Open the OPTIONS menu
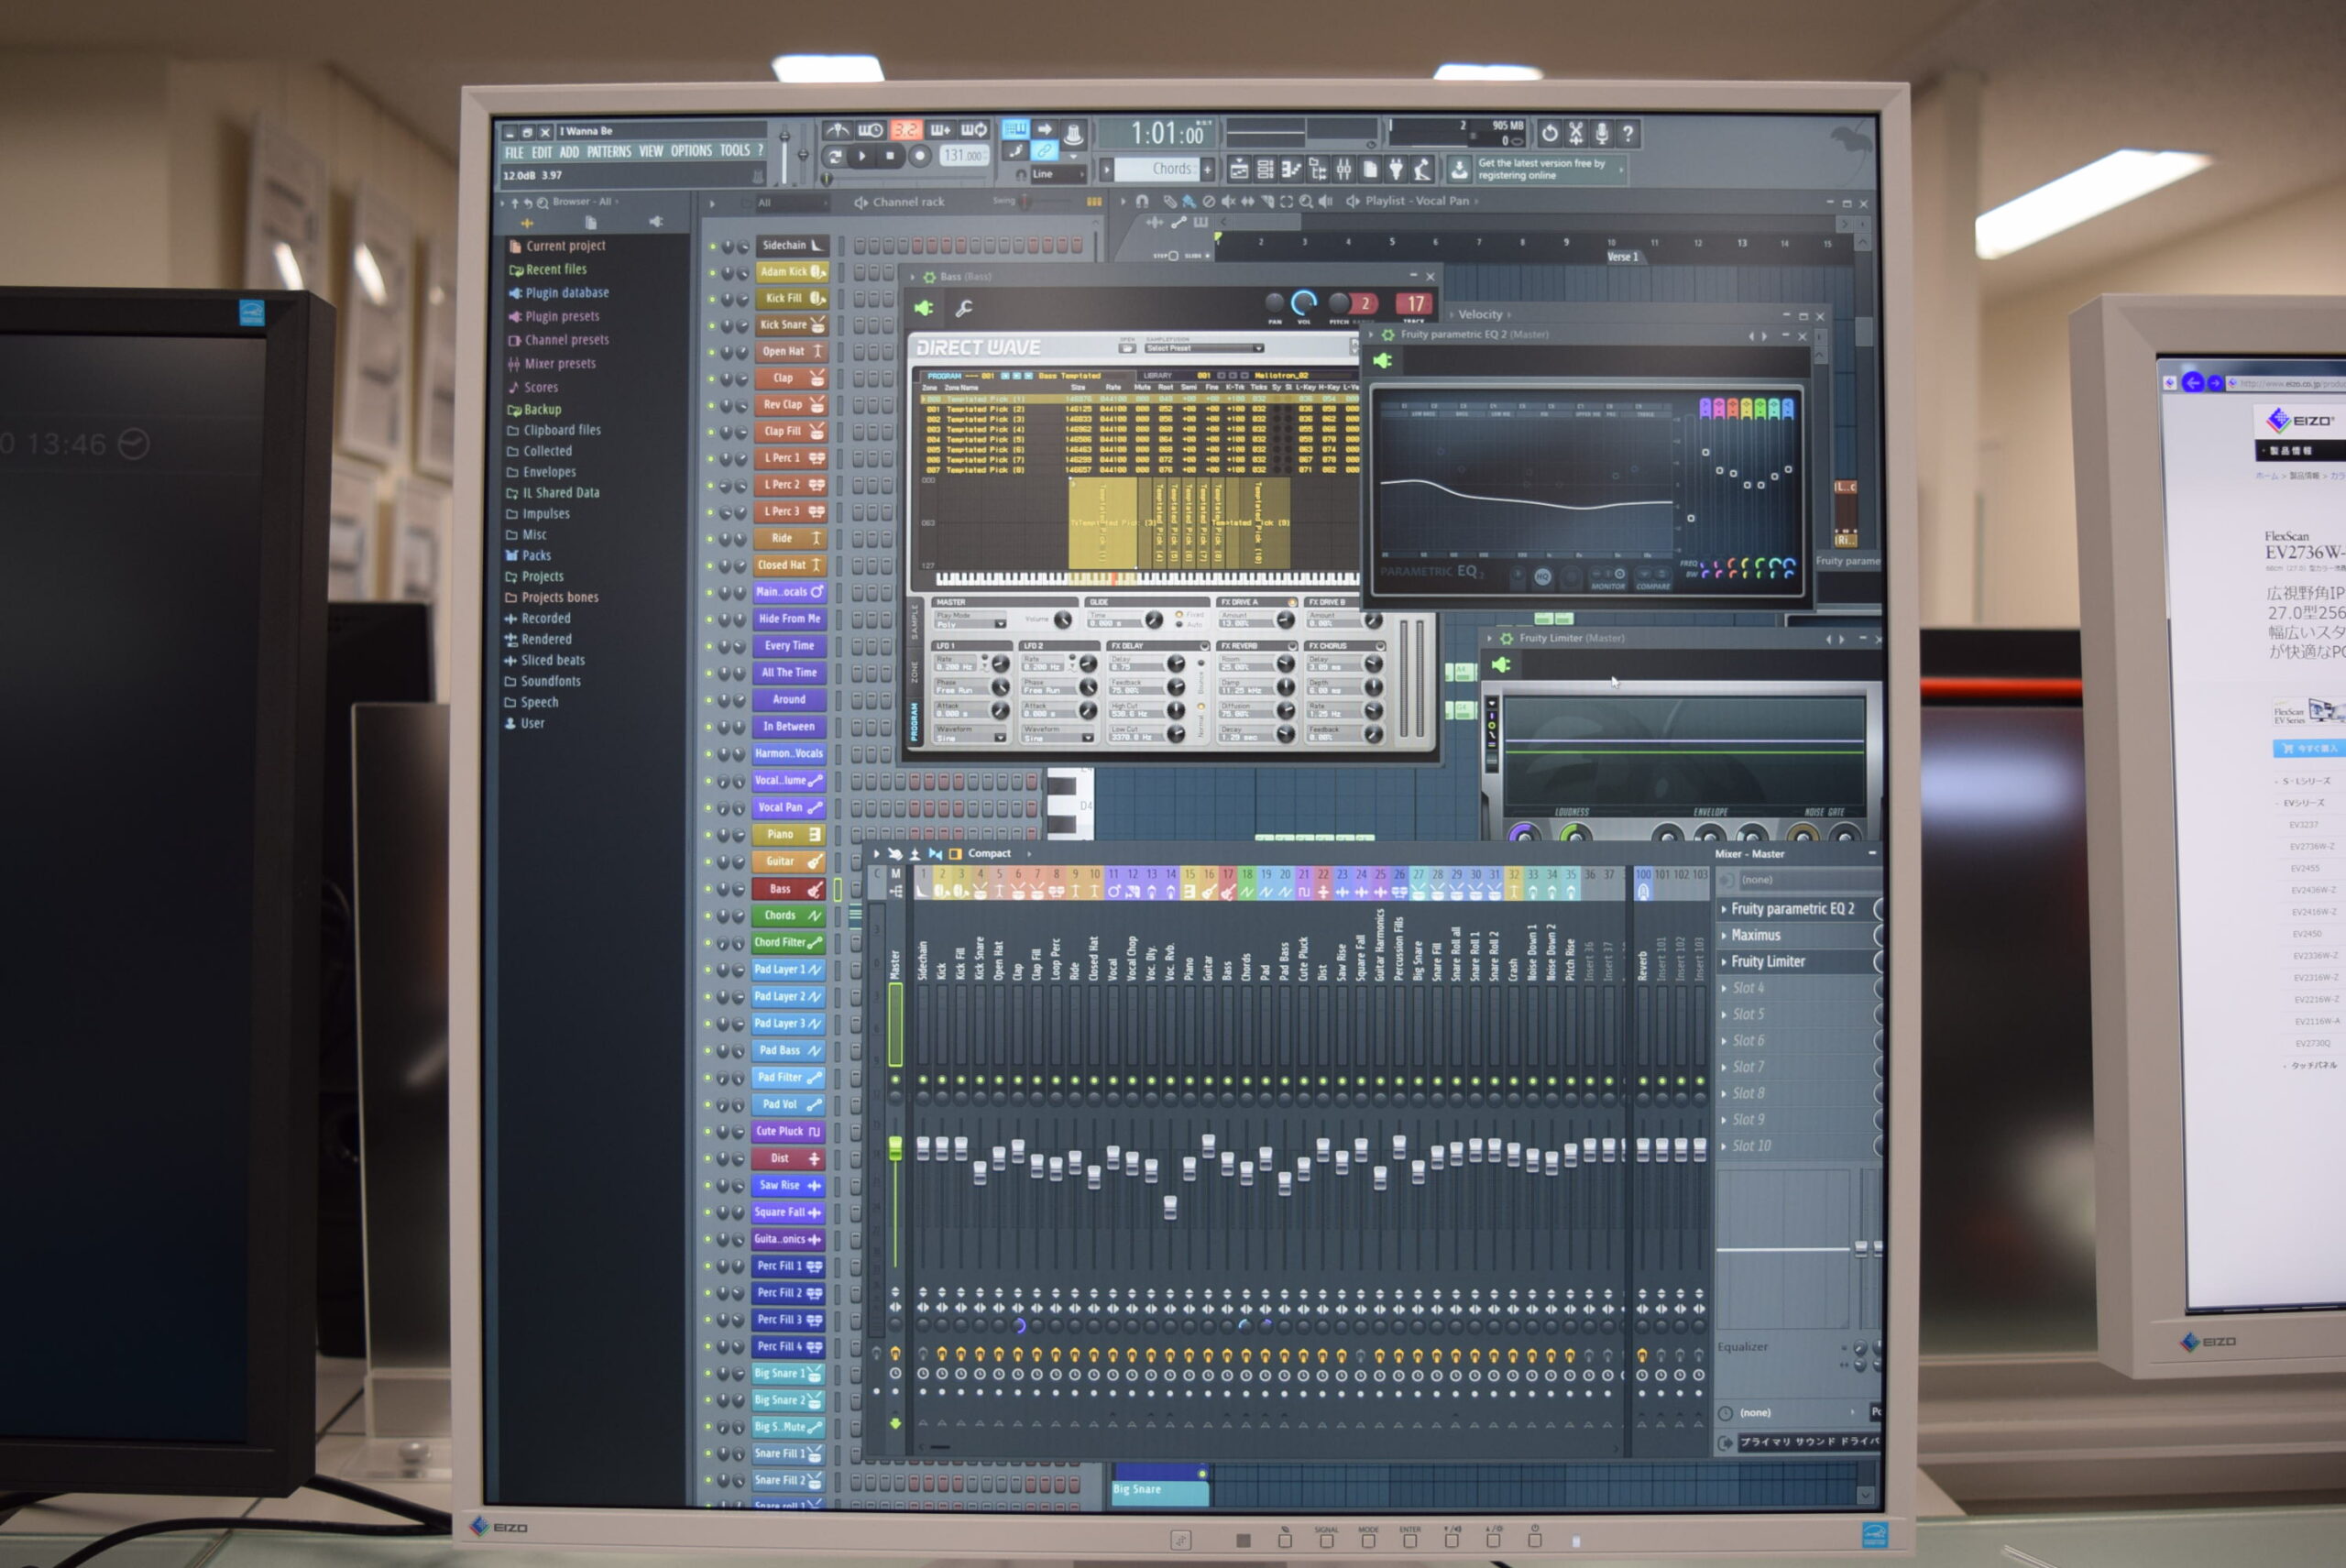This screenshot has width=2346, height=1568. (x=691, y=151)
